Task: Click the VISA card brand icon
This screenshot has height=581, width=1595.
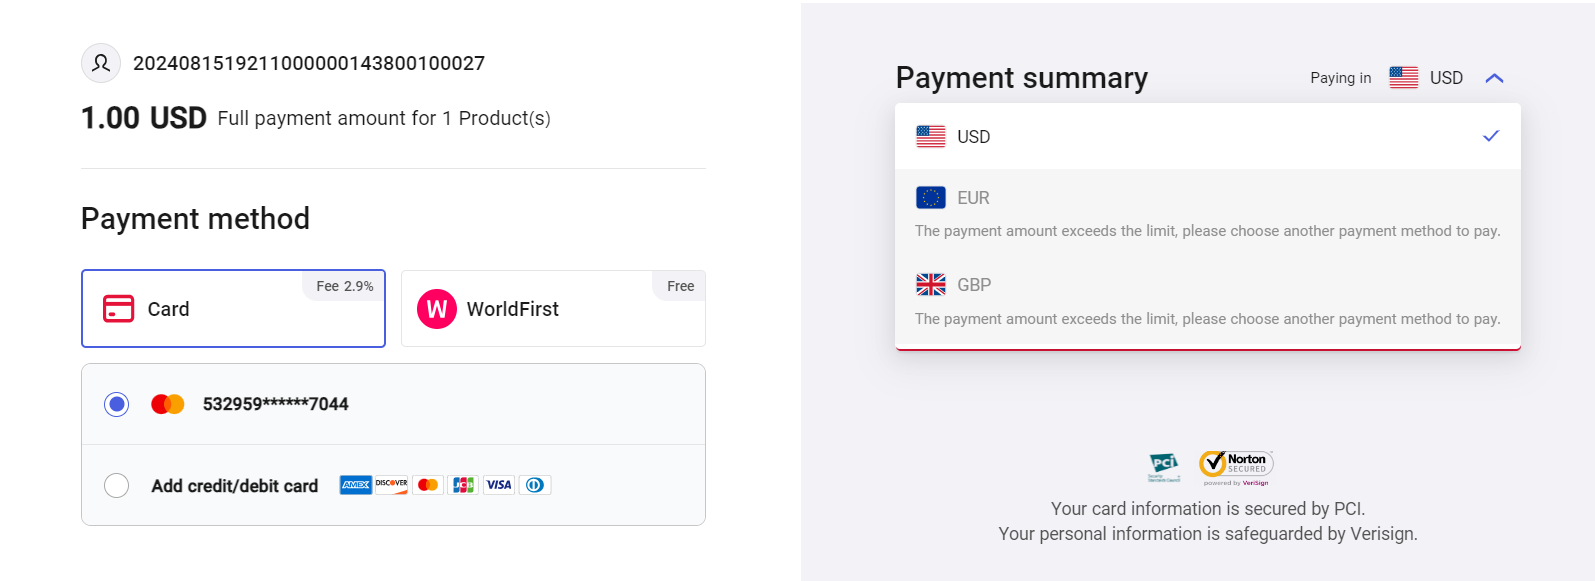Action: pos(498,485)
